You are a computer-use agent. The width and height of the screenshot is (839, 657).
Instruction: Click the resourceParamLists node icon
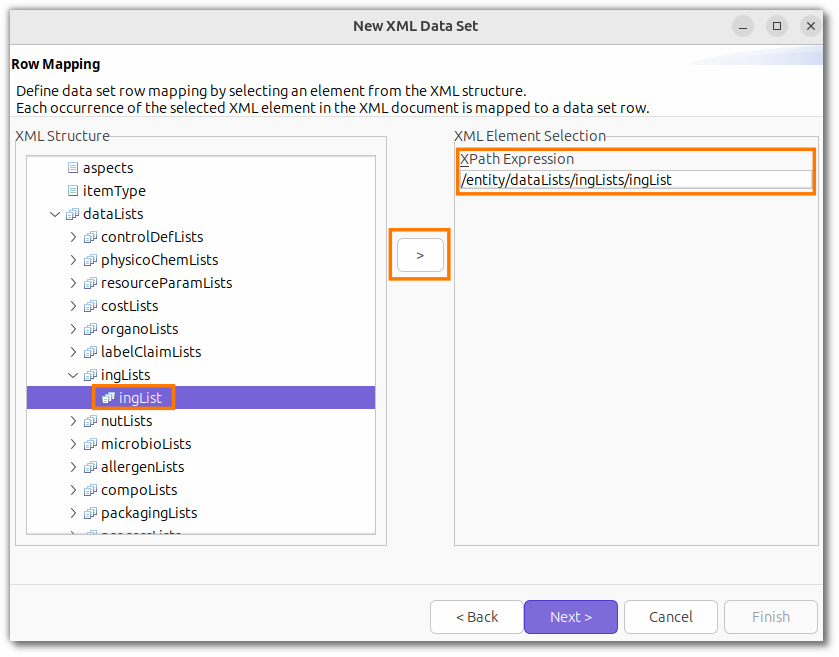[x=90, y=283]
